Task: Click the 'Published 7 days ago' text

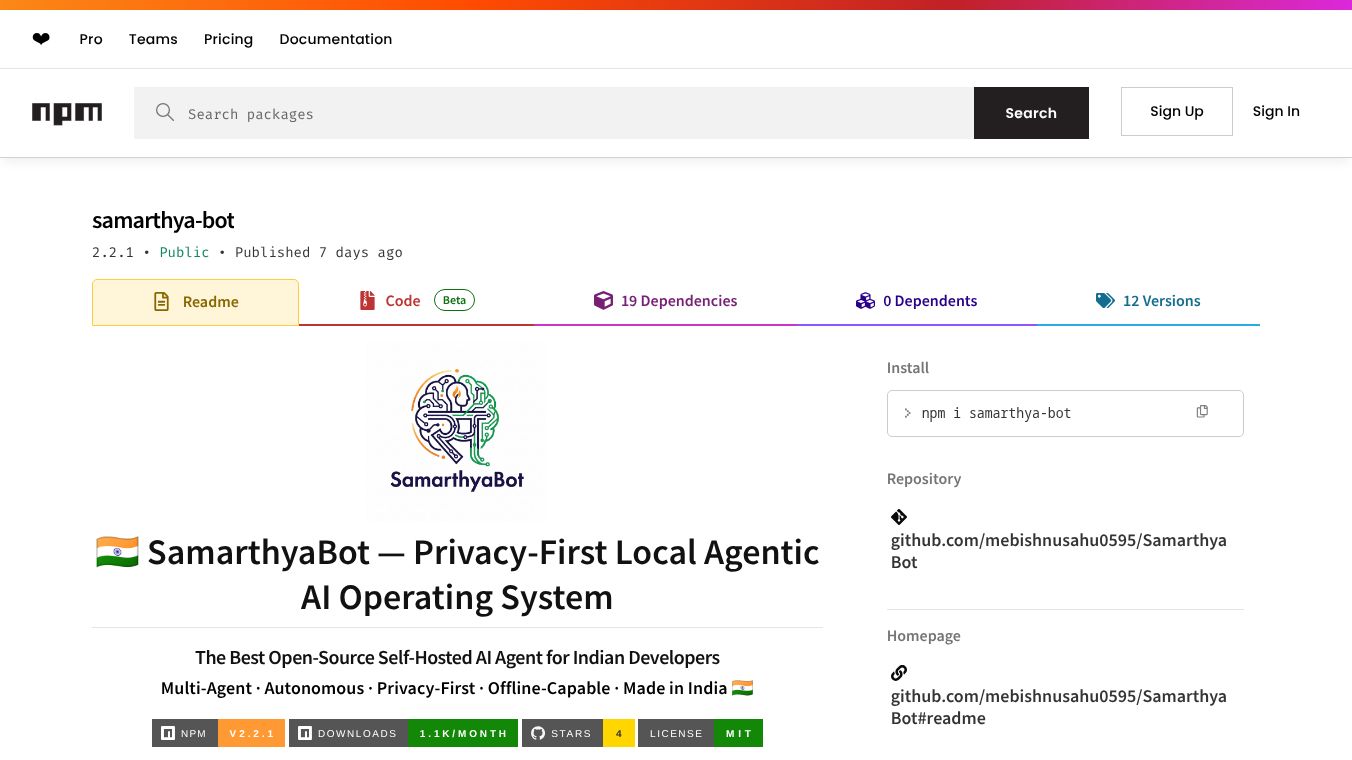Action: click(319, 252)
